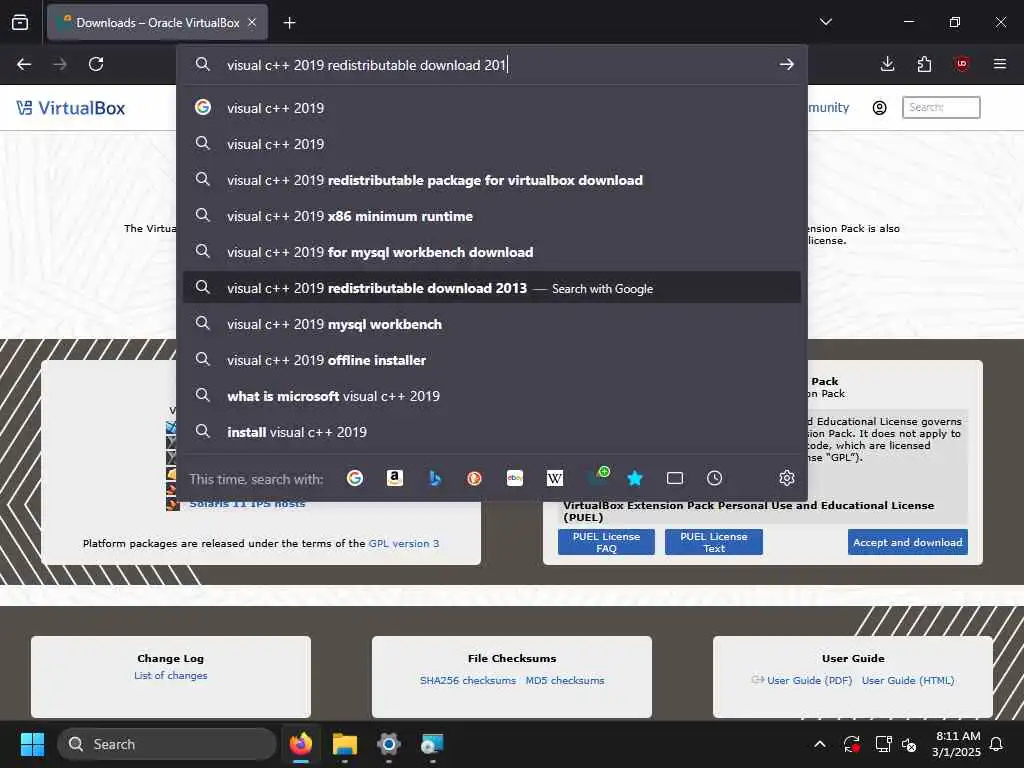Switch to Firefox in the taskbar
Image resolution: width=1024 pixels, height=768 pixels.
(300, 744)
